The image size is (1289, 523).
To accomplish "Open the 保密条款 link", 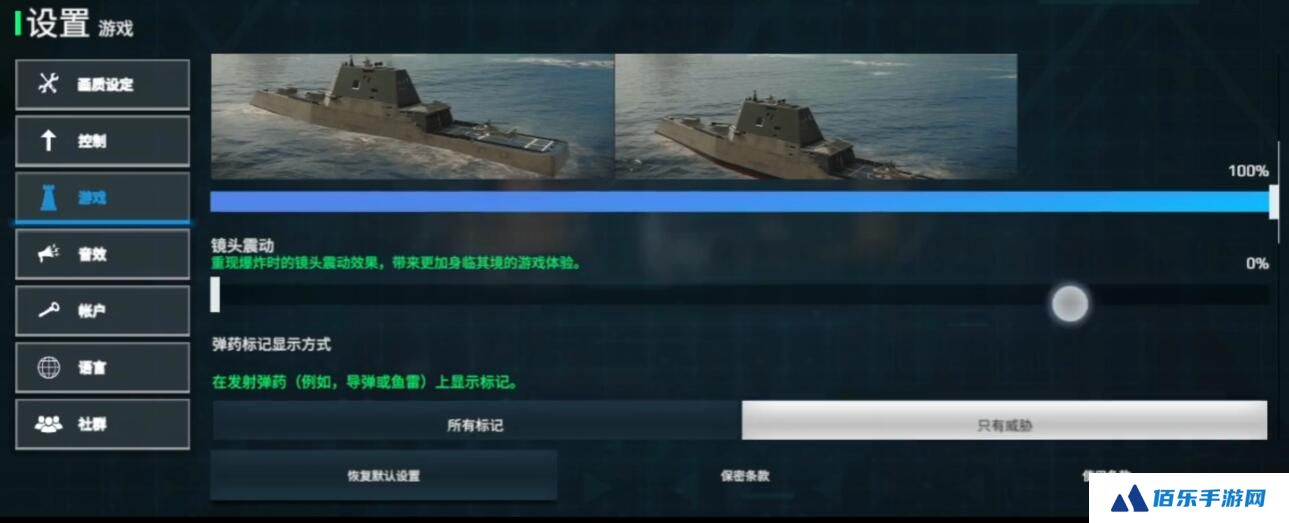I will 745,476.
